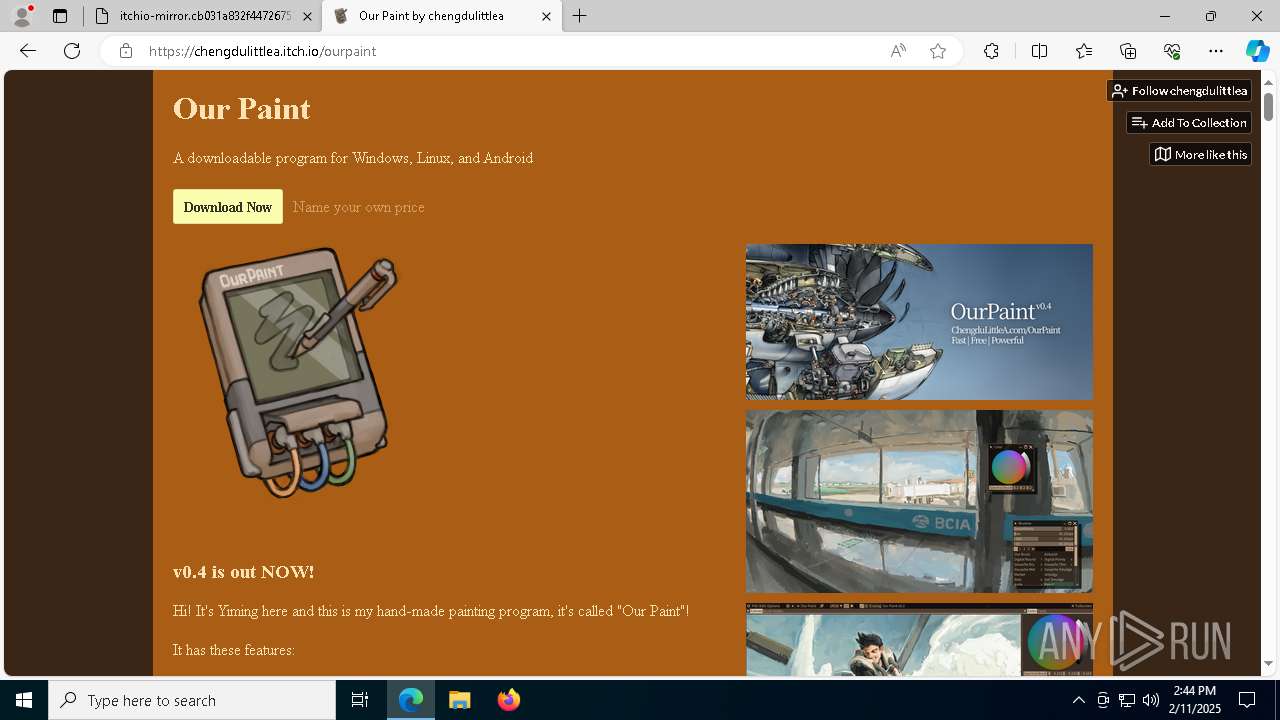Open Browser essentials heart icon
Viewport: 1280px width, 720px height.
1172,51
